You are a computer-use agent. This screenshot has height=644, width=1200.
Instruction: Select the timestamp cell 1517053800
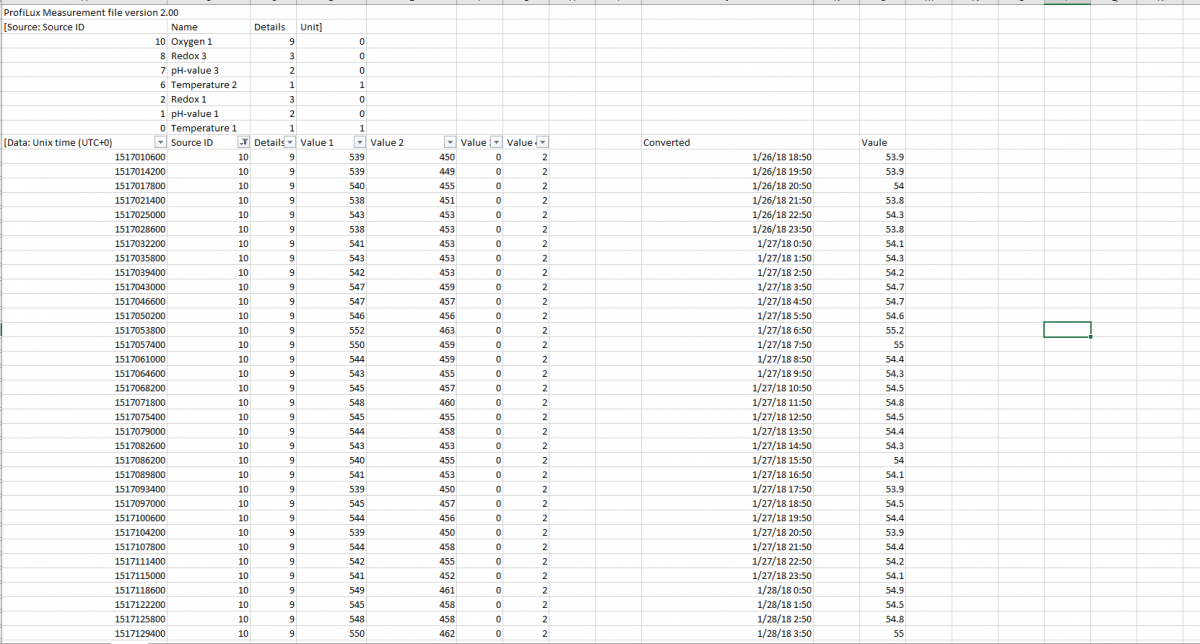point(85,330)
